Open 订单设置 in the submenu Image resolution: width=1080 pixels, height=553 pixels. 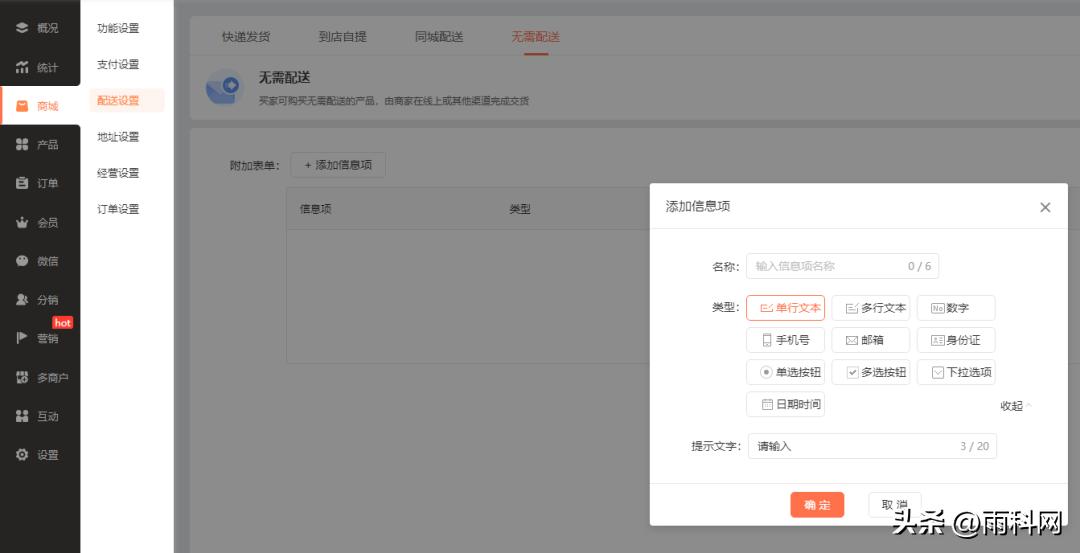(118, 209)
